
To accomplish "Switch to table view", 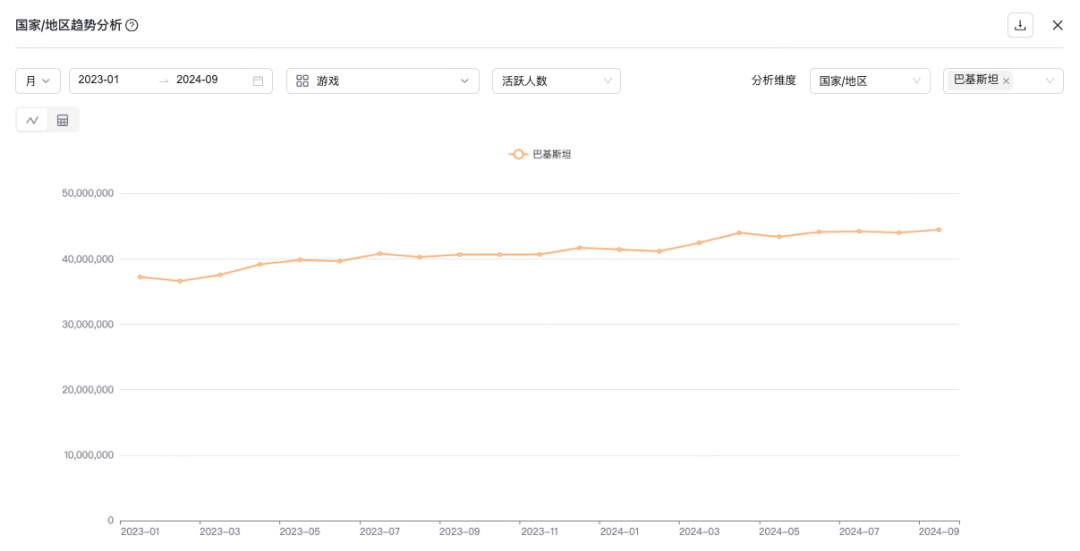I will coord(63,120).
